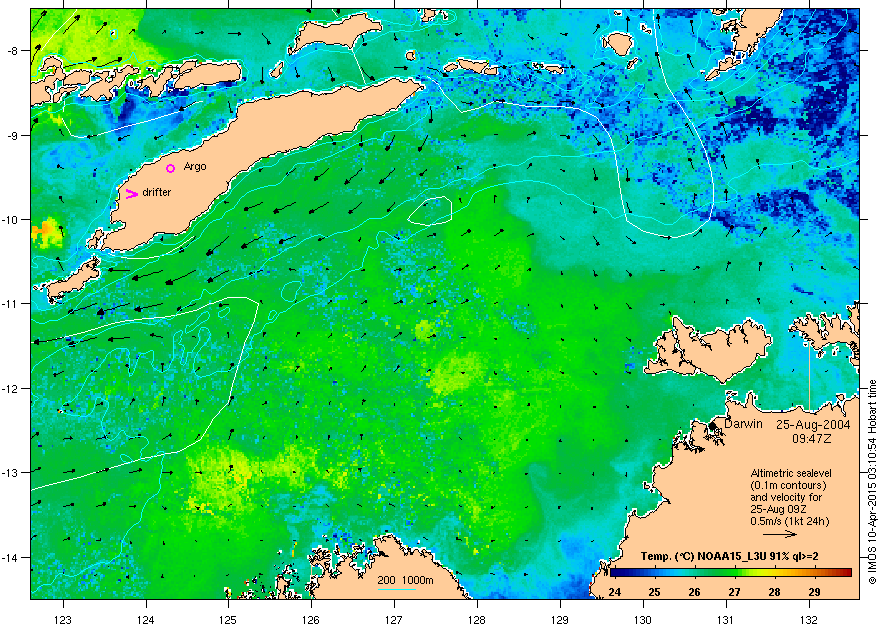The height and width of the screenshot is (630, 880).
Task: Click the magenta Argo float circle marker
Action: pyautogui.click(x=171, y=168)
